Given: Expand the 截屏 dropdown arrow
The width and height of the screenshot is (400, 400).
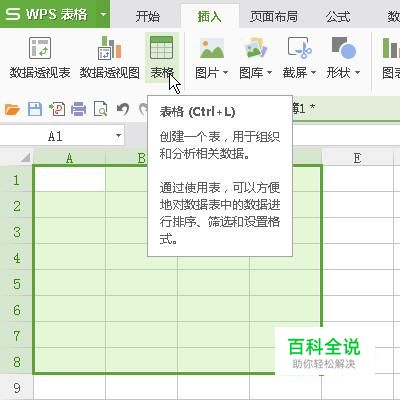Looking at the screenshot, I should pos(313,72).
